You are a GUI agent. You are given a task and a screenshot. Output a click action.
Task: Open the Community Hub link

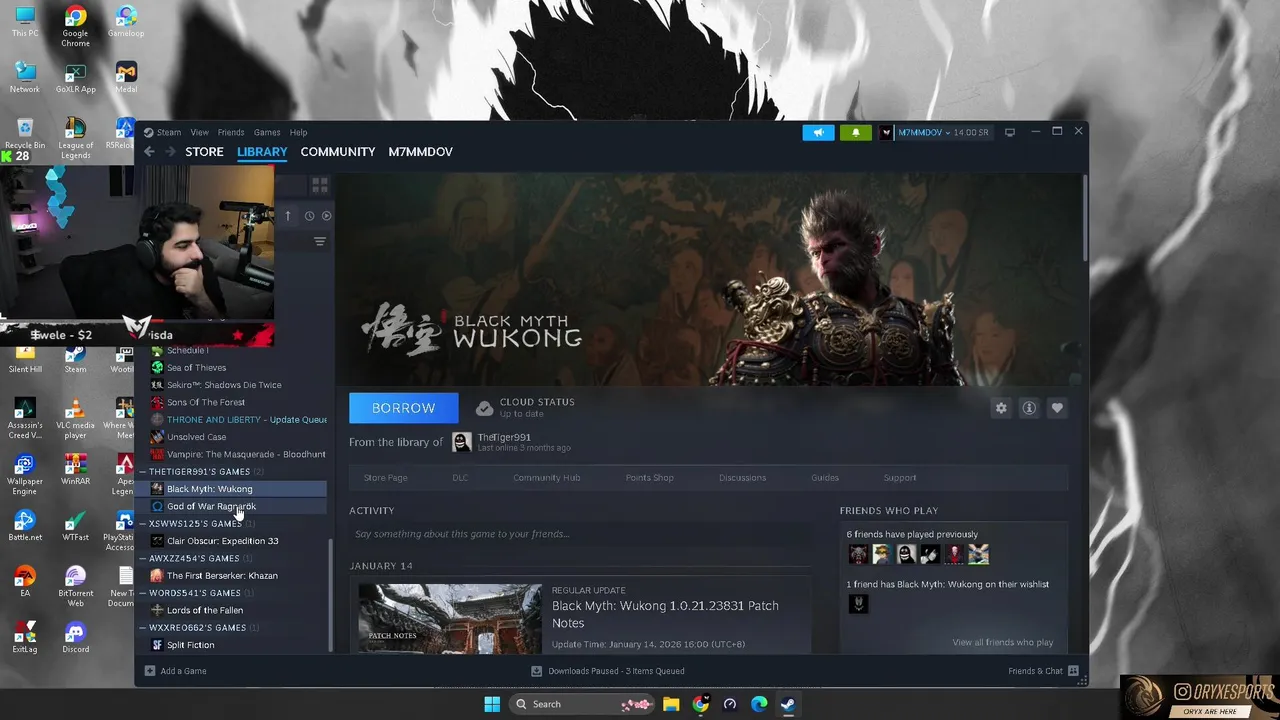click(546, 478)
